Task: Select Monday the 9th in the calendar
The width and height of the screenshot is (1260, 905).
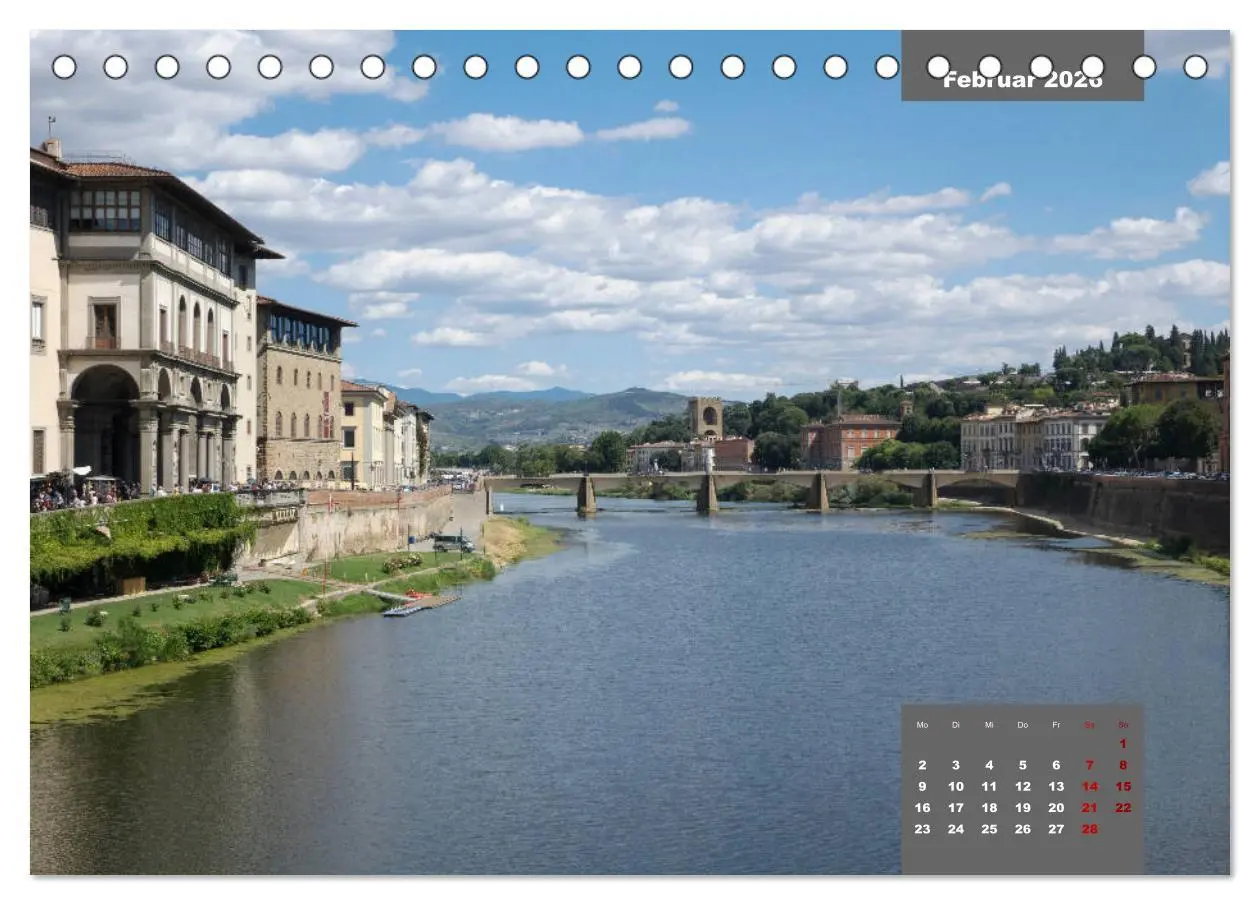Action: pyautogui.click(x=922, y=786)
